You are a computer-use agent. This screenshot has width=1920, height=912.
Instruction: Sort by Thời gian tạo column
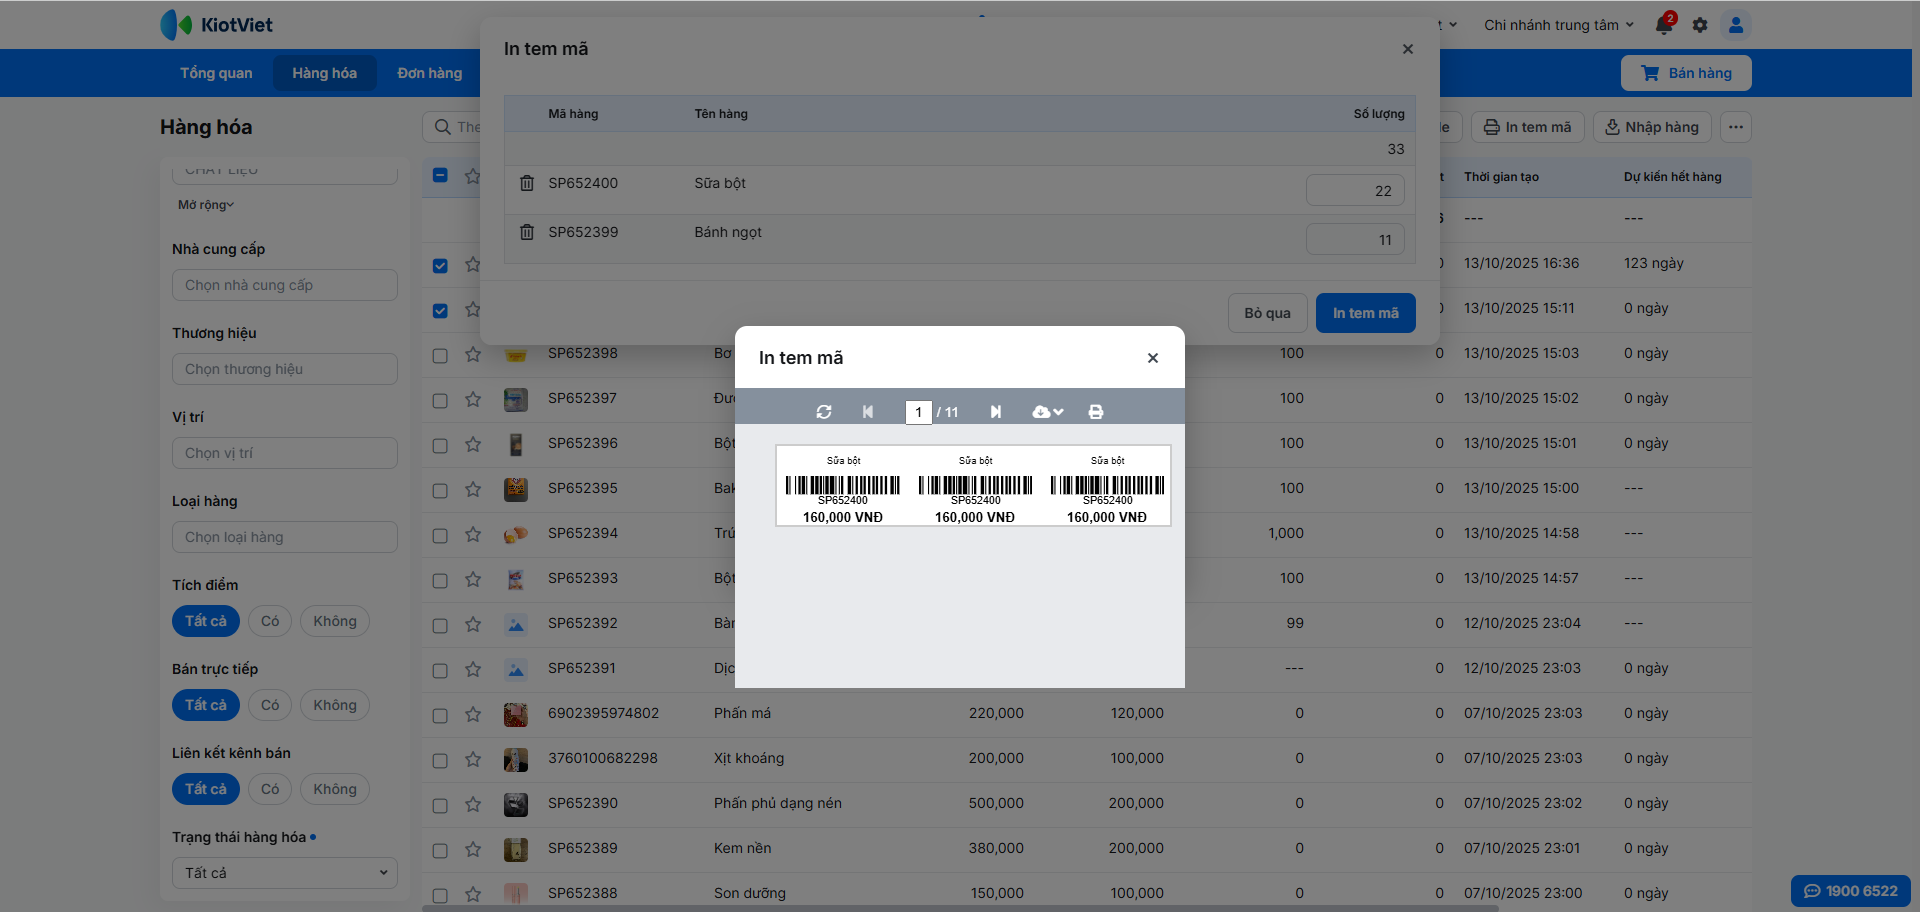tap(1501, 177)
